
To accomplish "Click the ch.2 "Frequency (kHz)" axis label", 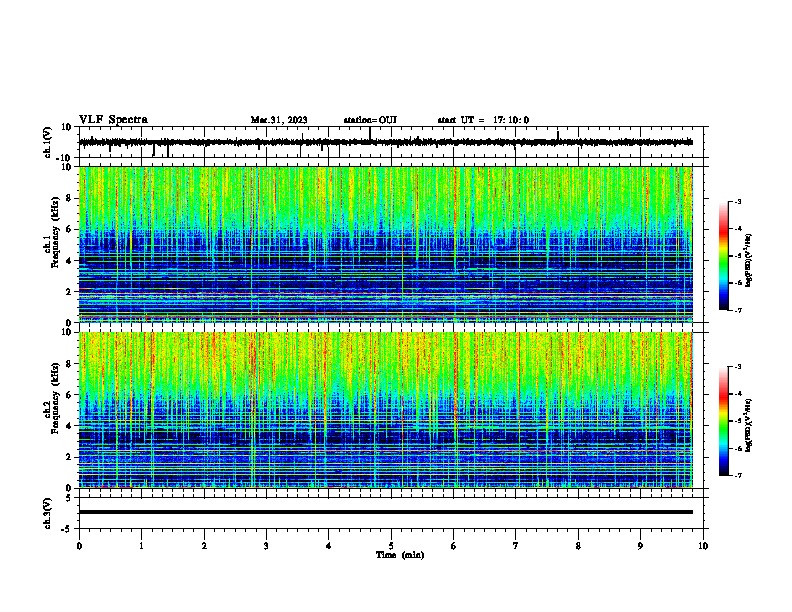I will coord(55,398).
